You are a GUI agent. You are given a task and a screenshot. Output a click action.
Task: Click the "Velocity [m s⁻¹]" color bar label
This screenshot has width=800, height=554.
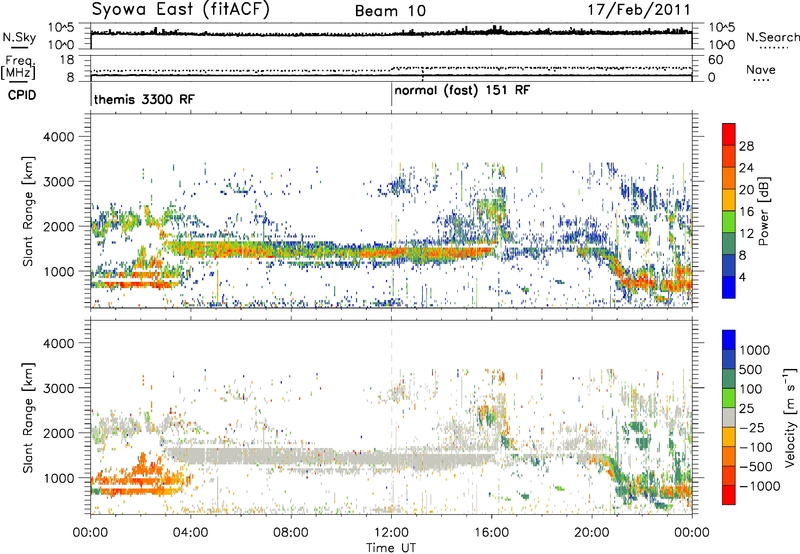click(x=790, y=417)
